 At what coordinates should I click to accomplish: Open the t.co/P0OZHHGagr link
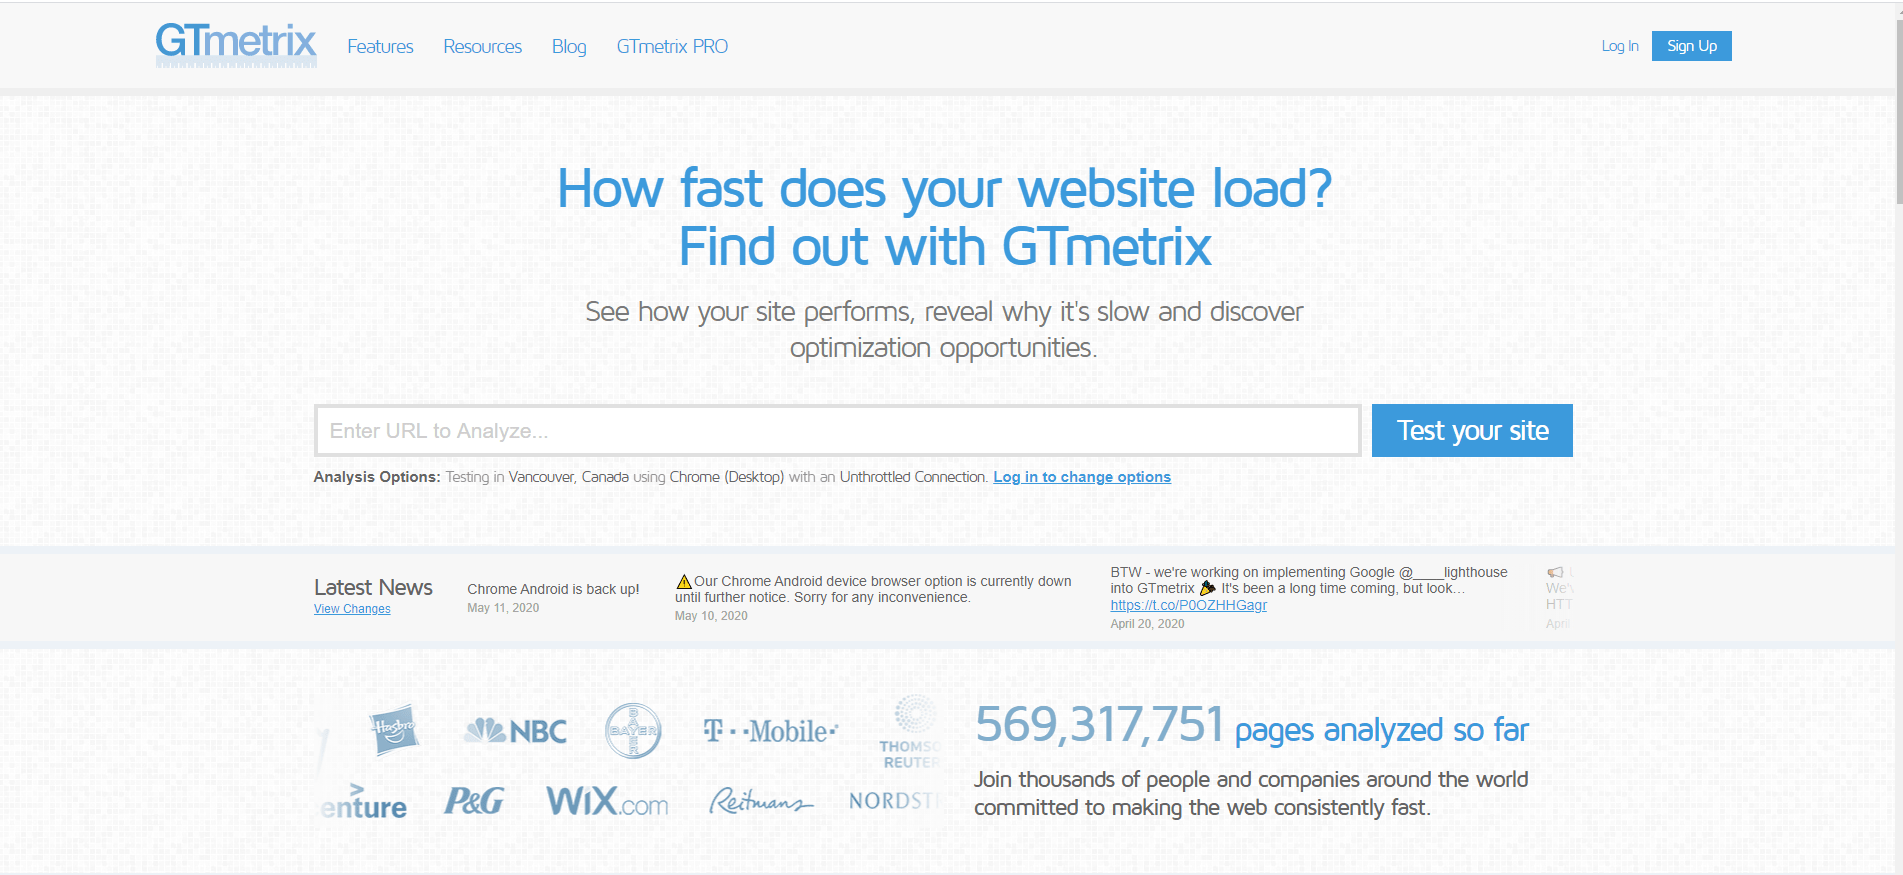(x=1188, y=605)
